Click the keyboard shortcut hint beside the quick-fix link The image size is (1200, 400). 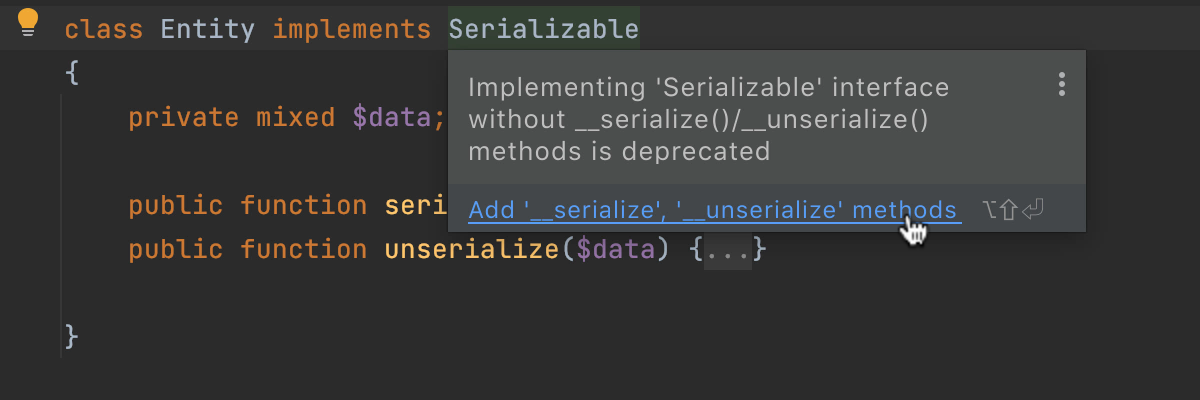(1014, 211)
